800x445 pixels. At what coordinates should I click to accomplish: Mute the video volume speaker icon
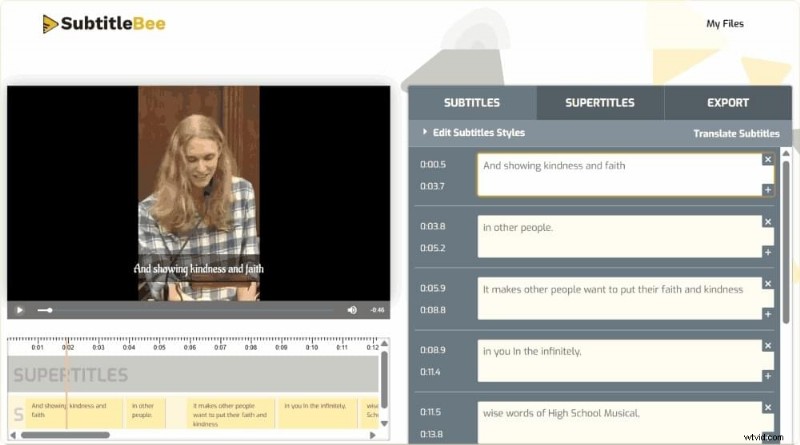pyautogui.click(x=352, y=310)
